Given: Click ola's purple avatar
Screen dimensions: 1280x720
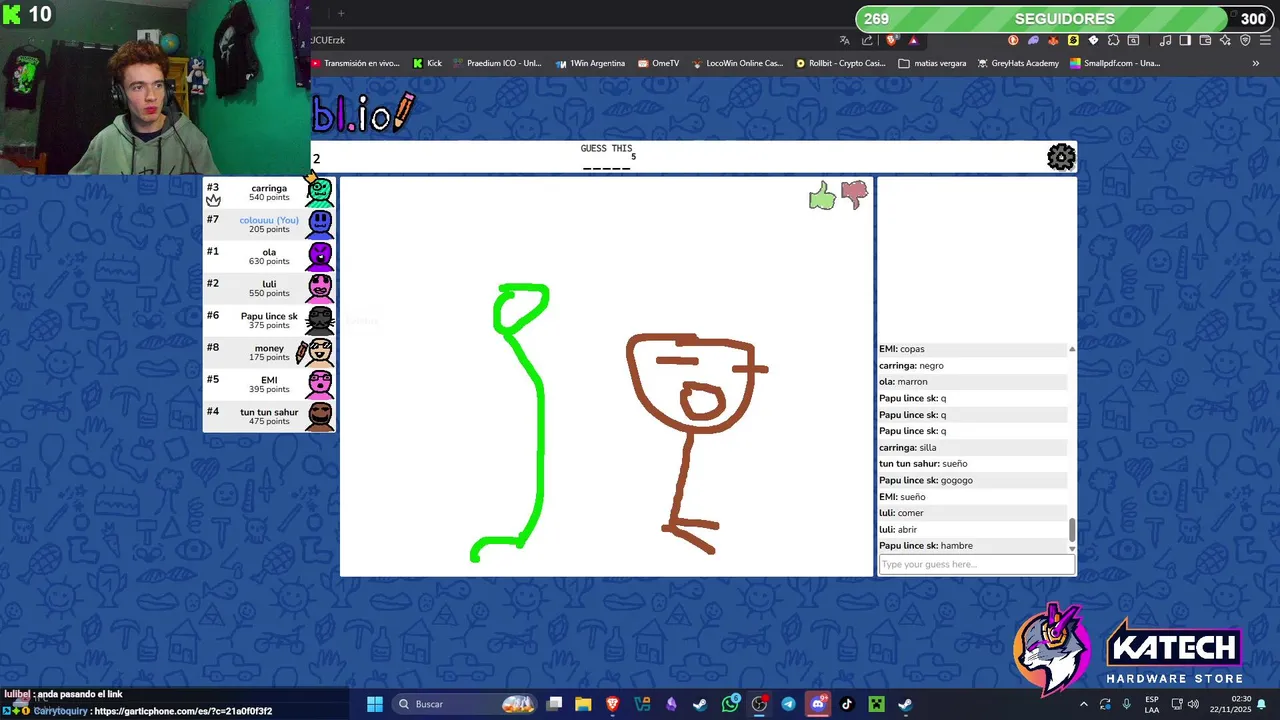Looking at the screenshot, I should coord(320,256).
